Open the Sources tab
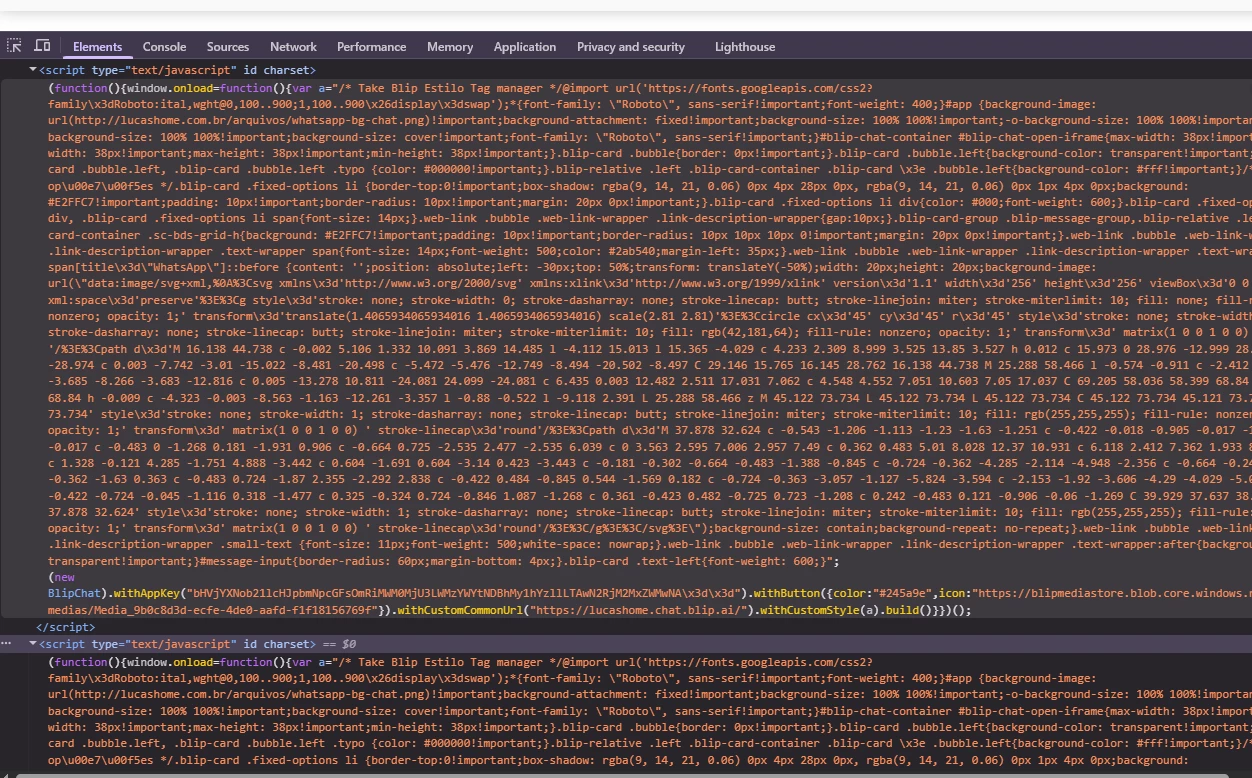This screenshot has width=1252, height=778. 228,47
